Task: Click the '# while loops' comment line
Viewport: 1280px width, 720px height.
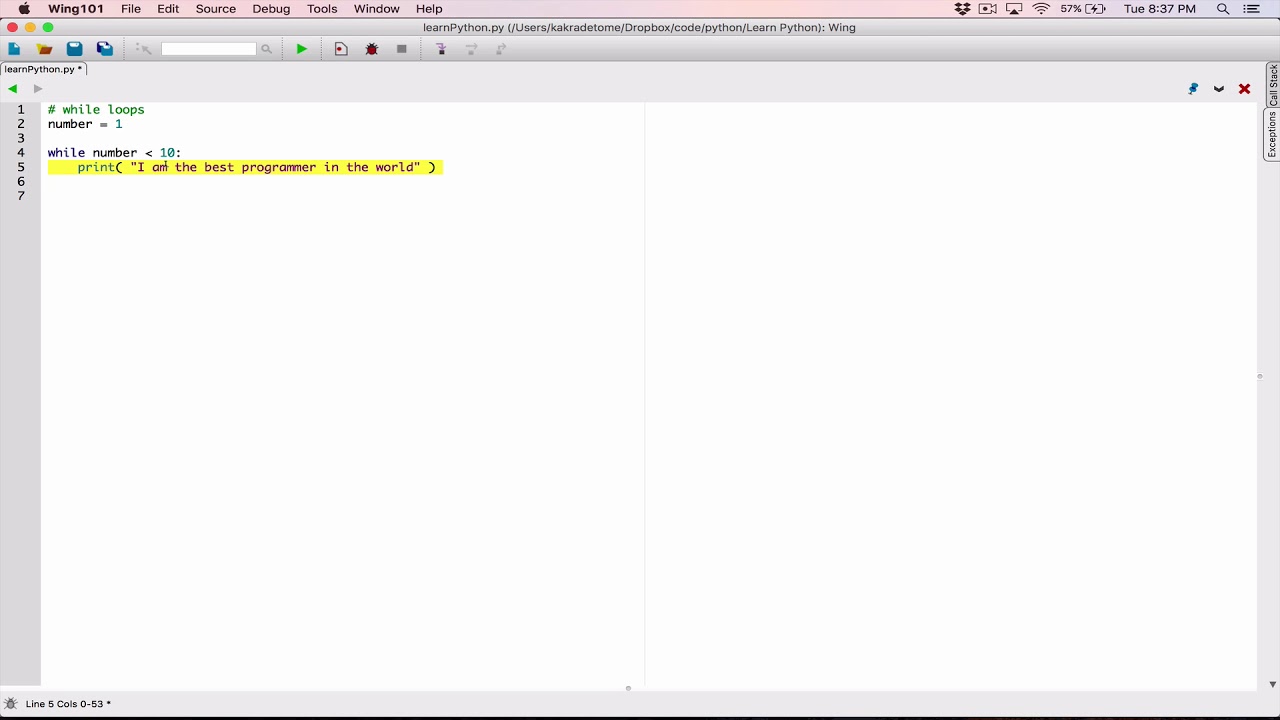Action: point(96,110)
